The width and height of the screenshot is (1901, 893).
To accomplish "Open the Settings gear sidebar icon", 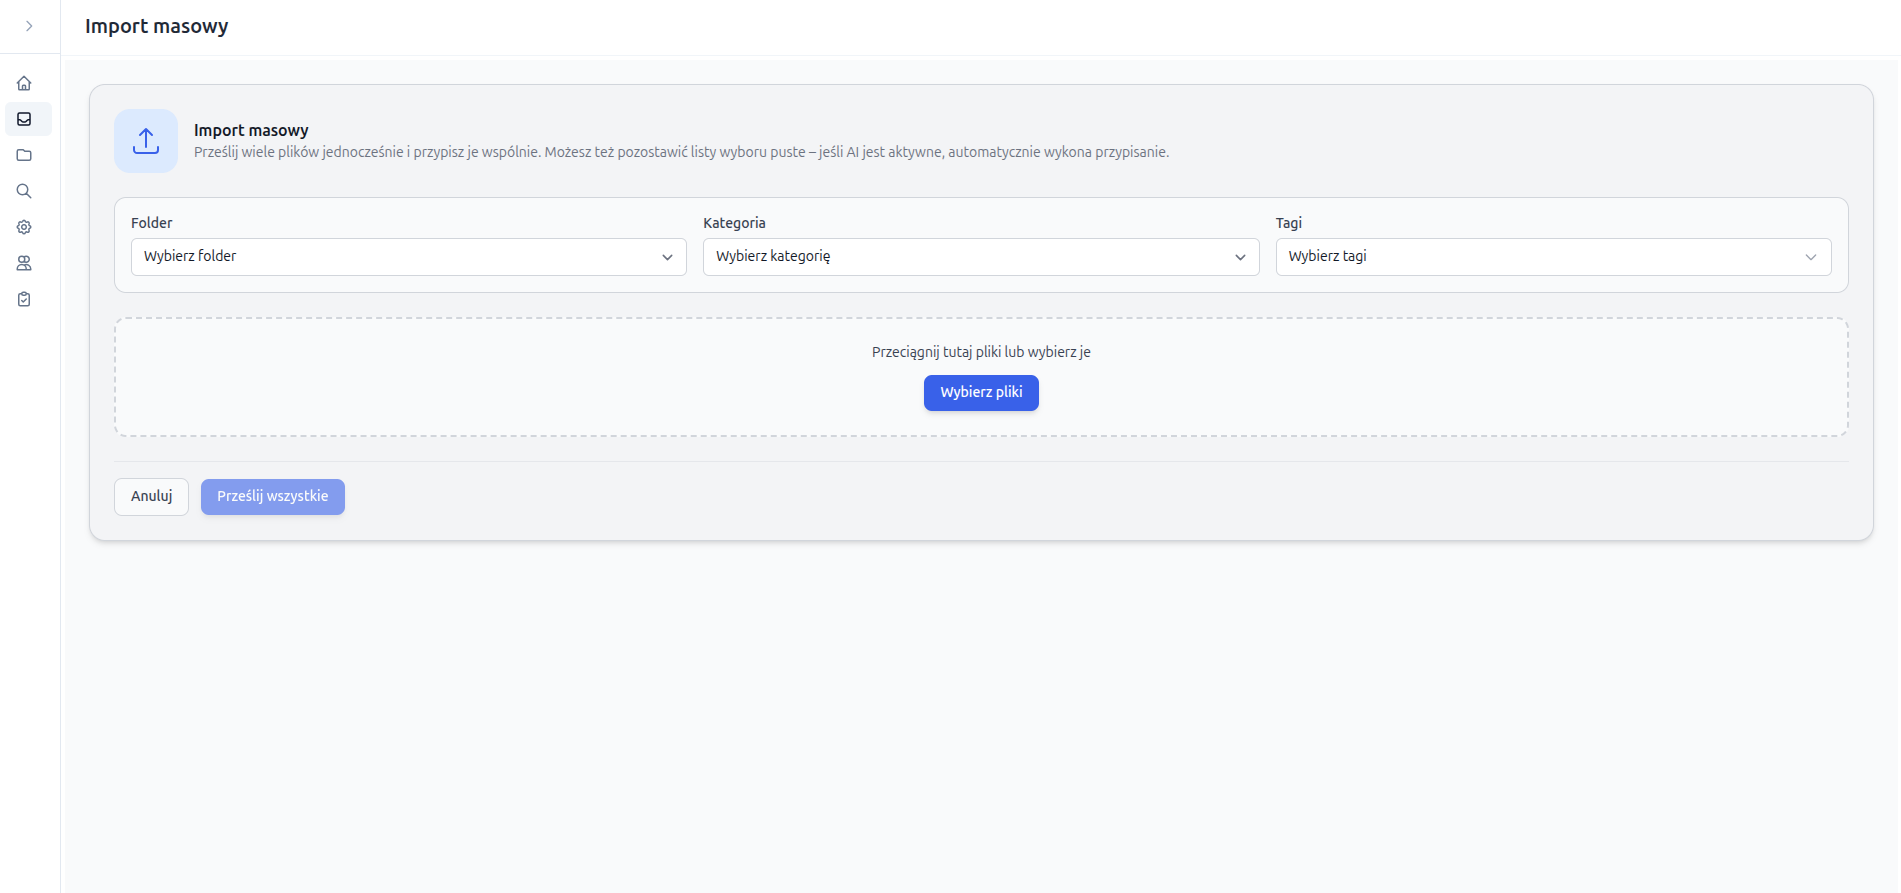I will pyautogui.click(x=24, y=227).
